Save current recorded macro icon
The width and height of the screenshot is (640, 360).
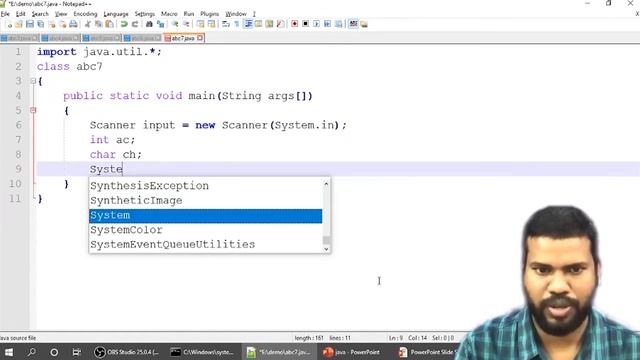(x=338, y=24)
